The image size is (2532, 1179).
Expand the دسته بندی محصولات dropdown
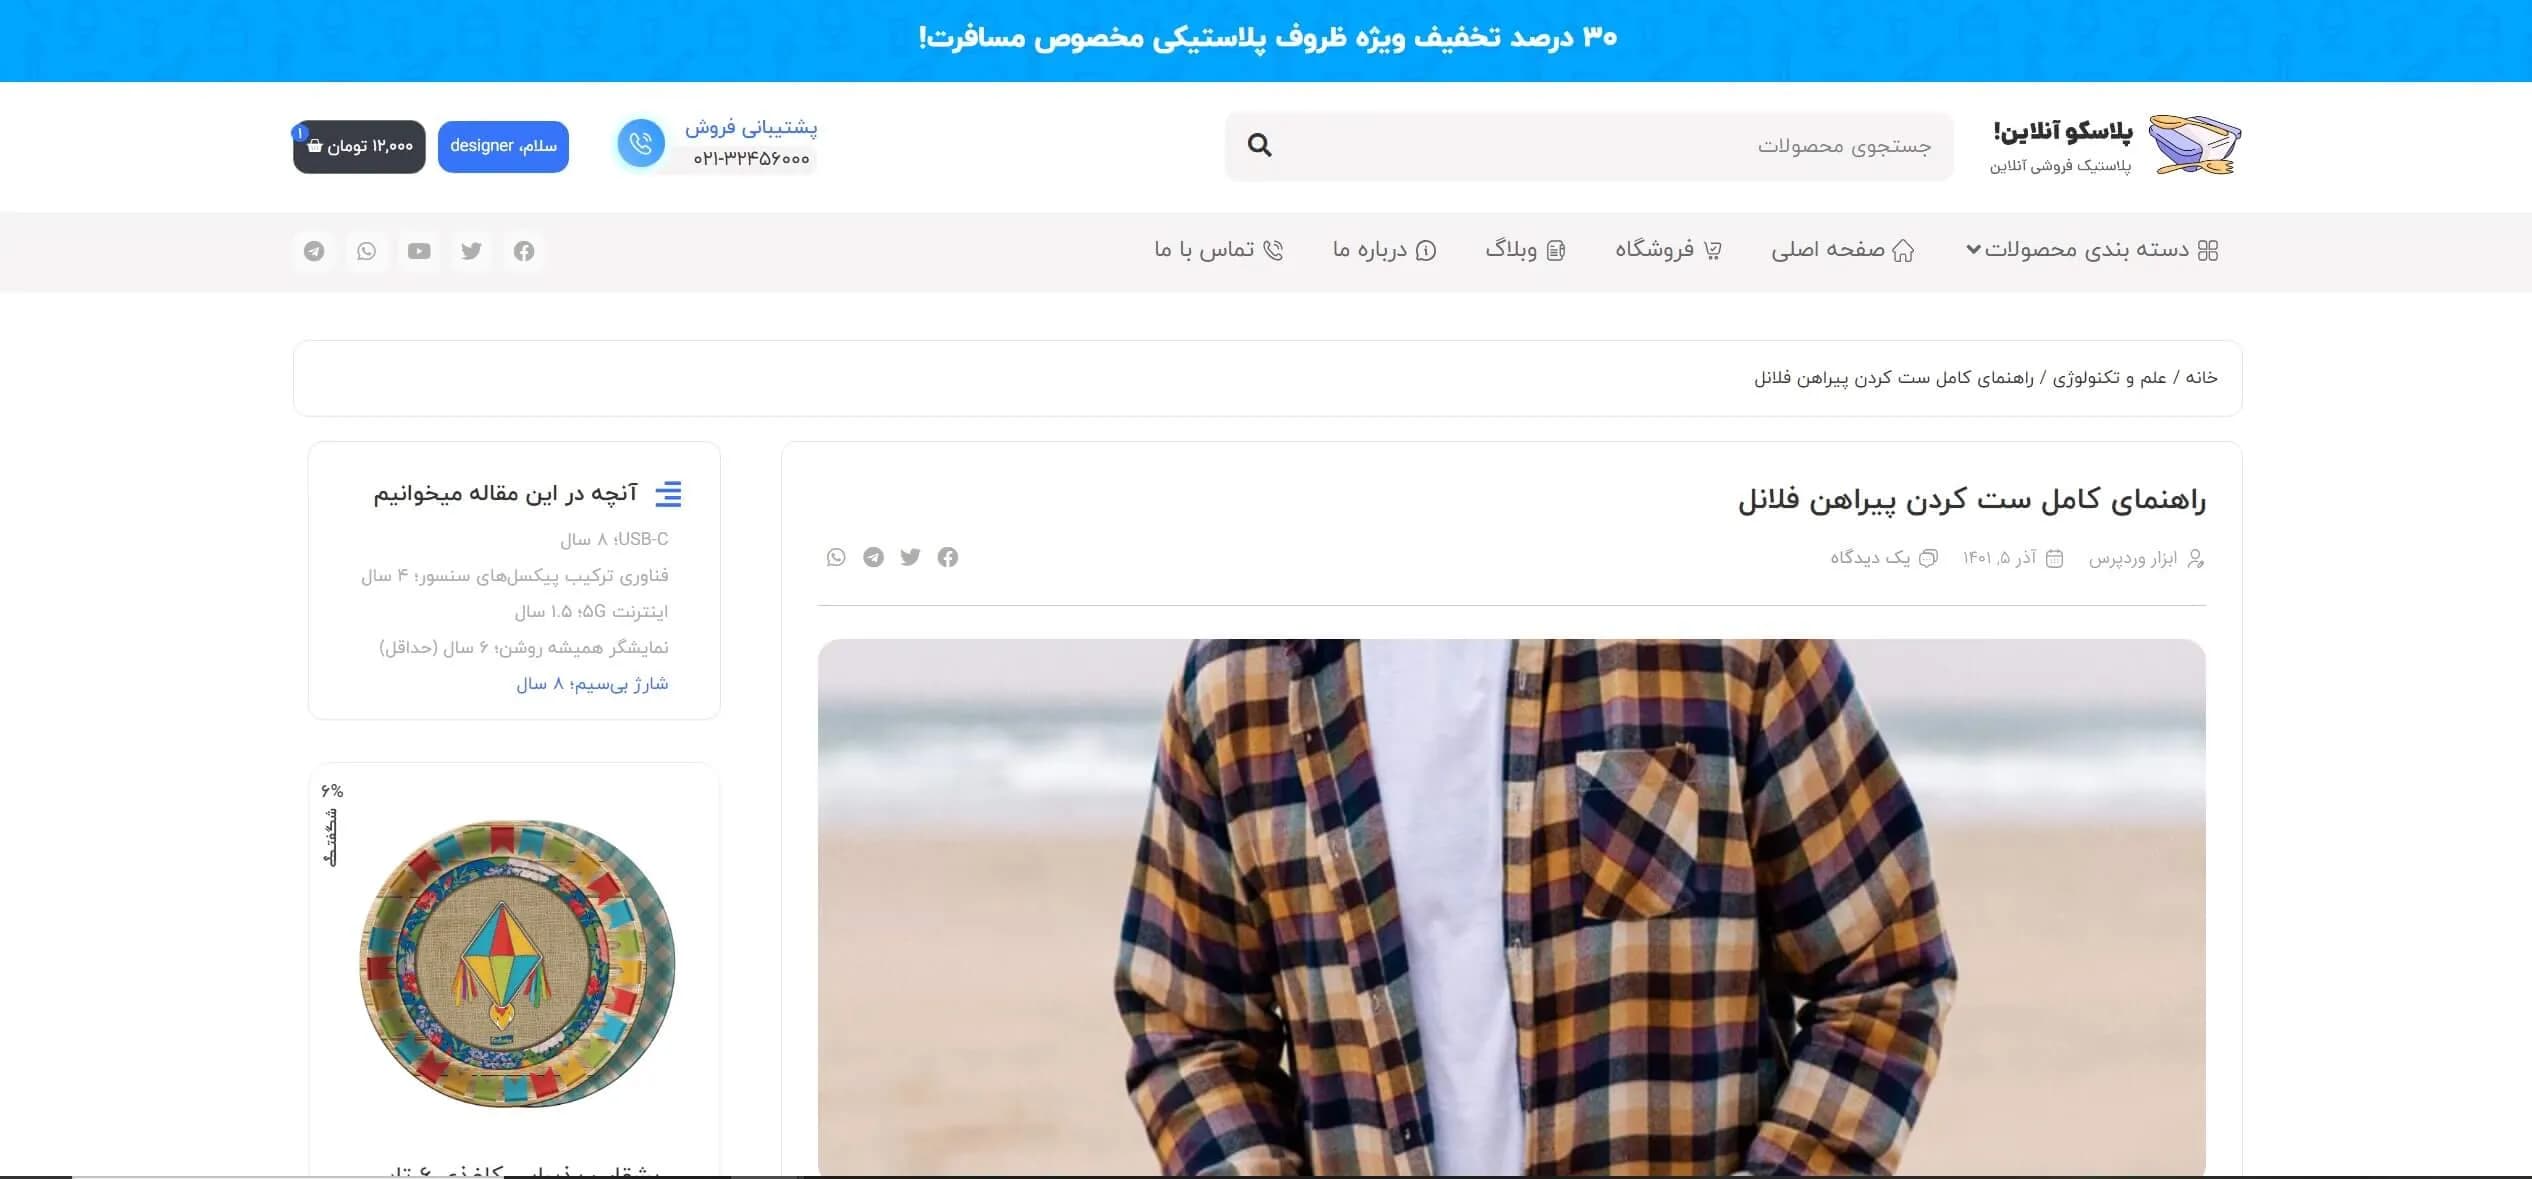pos(2092,250)
